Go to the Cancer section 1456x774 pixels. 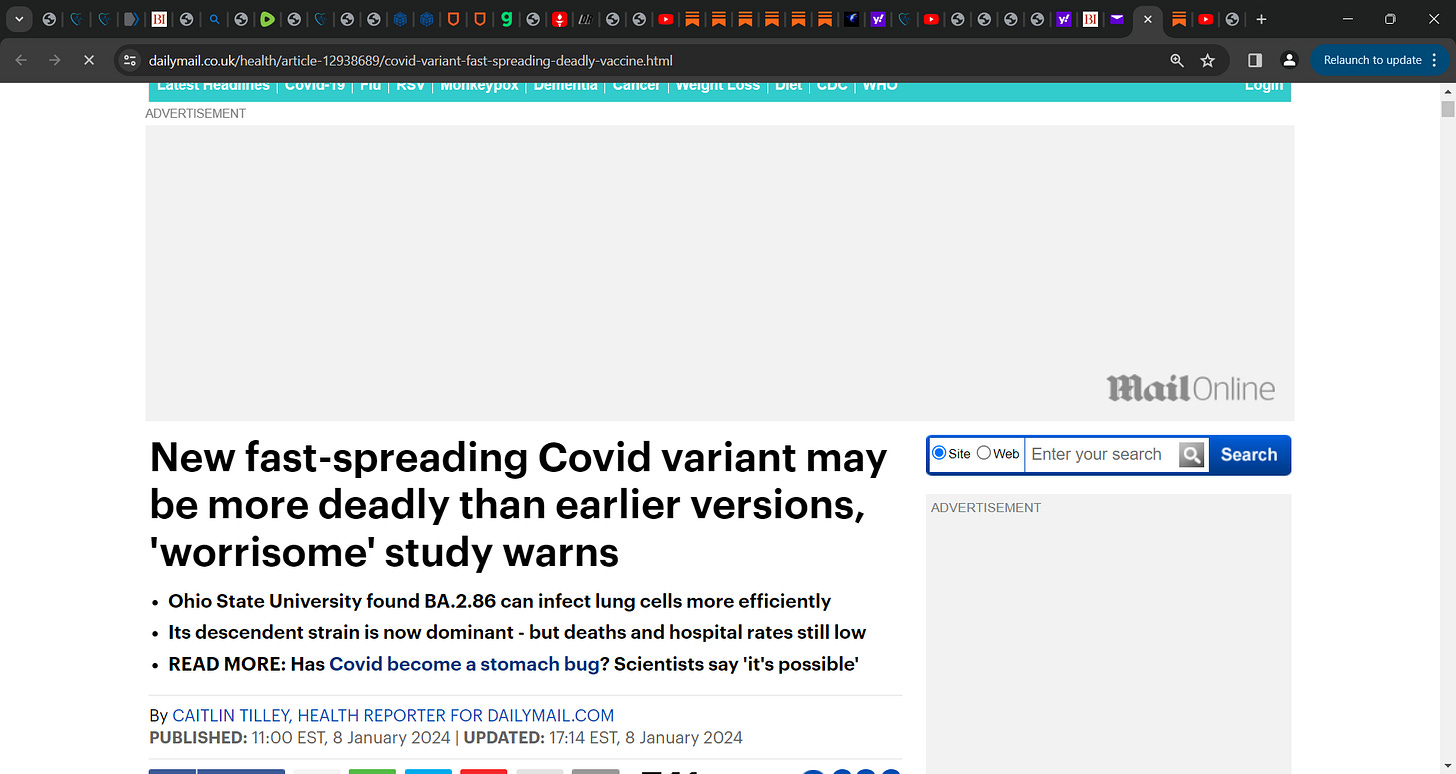[x=636, y=86]
